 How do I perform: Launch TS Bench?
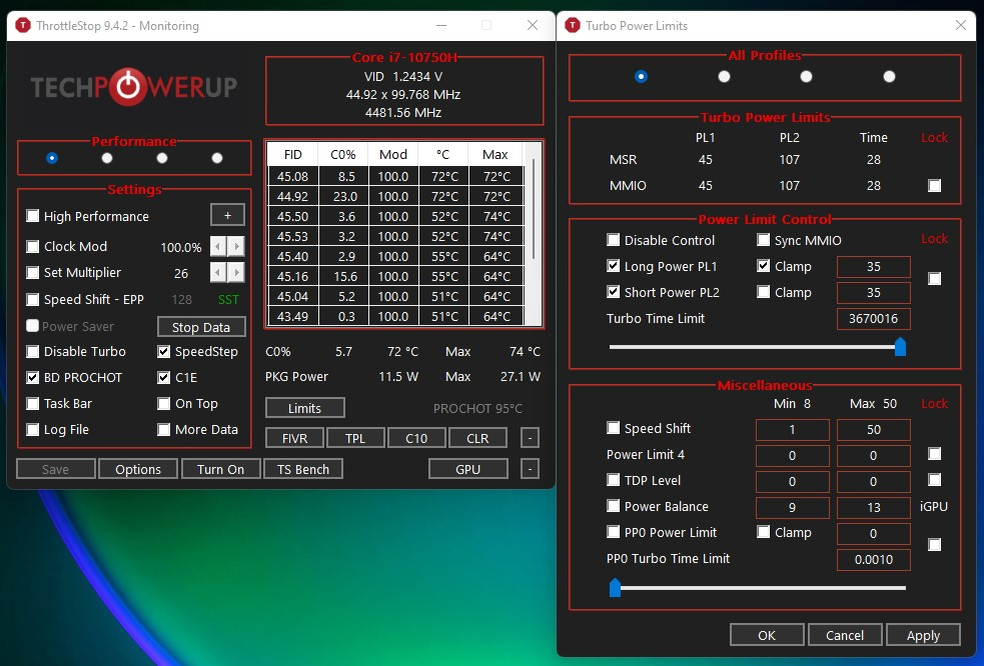[x=303, y=469]
